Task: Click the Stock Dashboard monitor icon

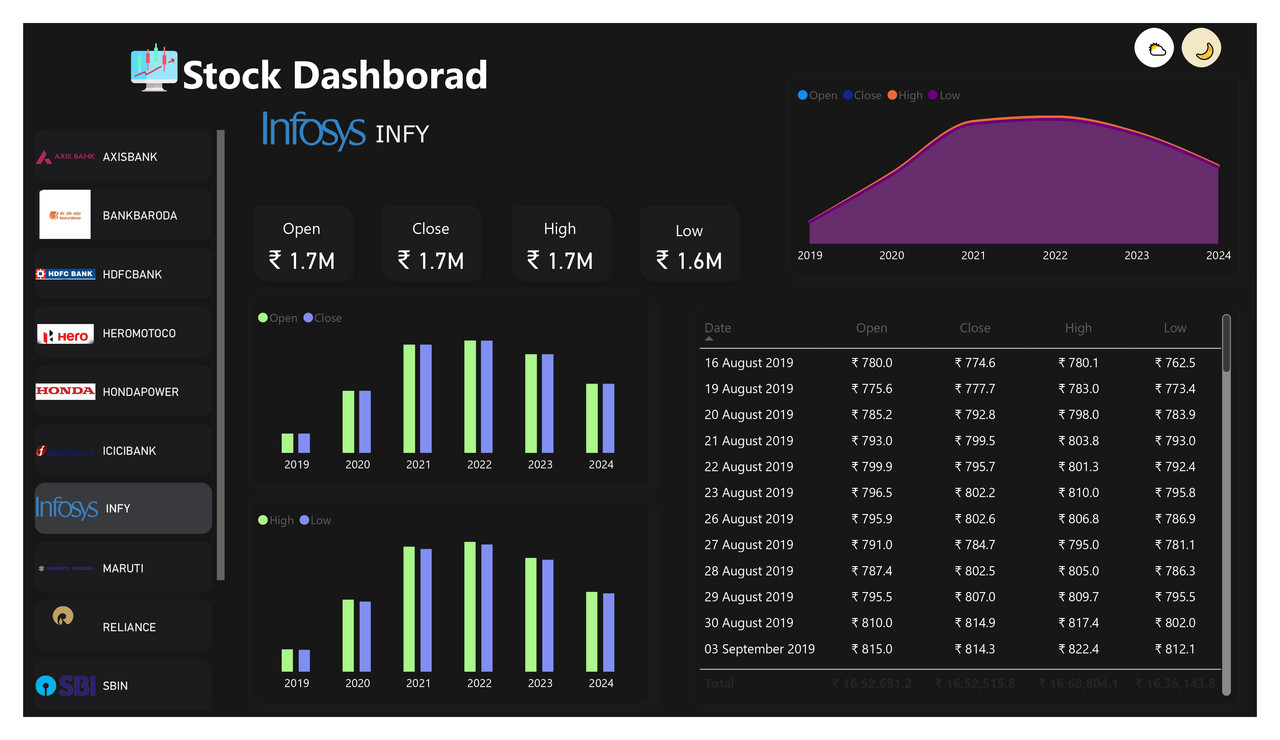Action: click(x=152, y=70)
